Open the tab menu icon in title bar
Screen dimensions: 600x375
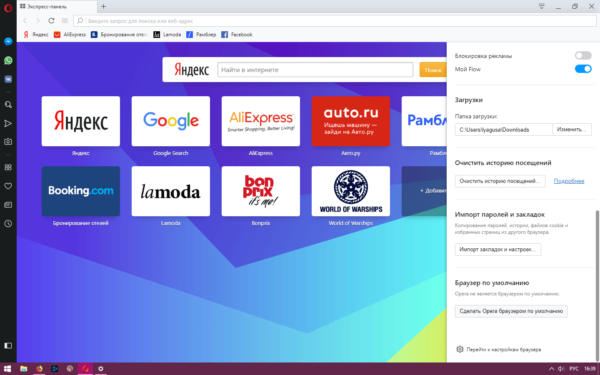[541, 7]
